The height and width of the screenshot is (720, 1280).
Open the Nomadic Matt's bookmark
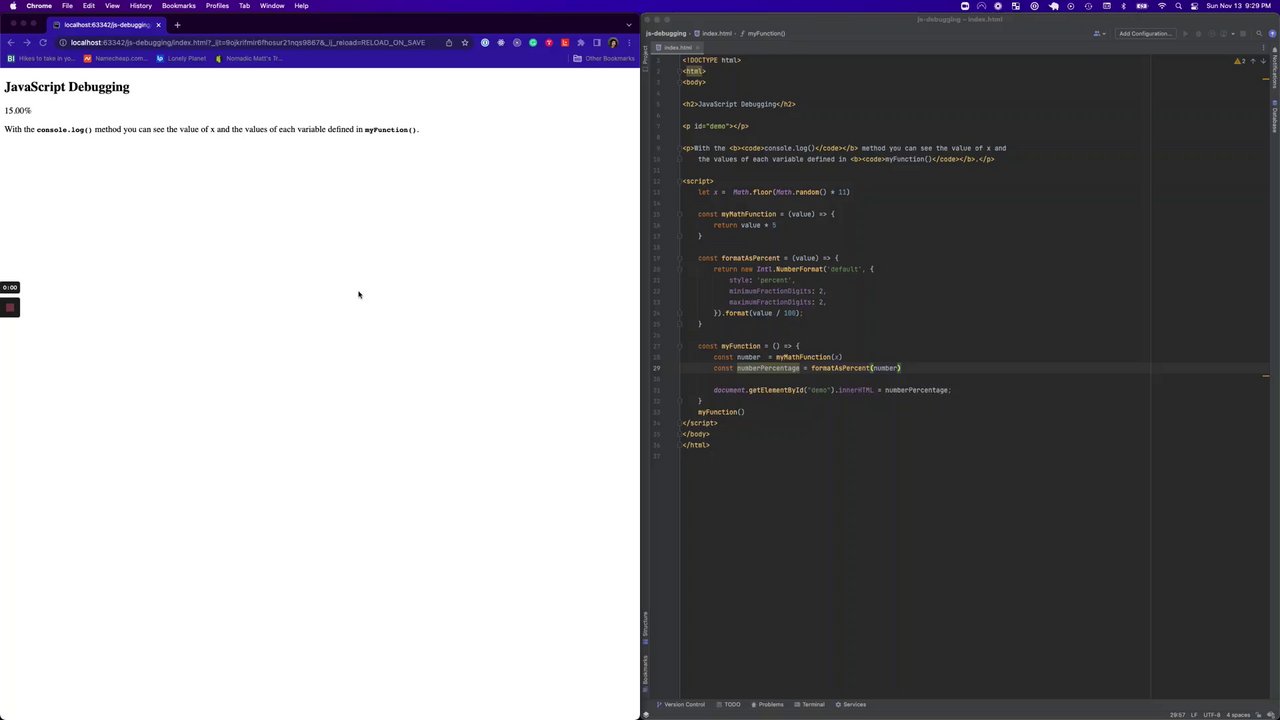(251, 58)
